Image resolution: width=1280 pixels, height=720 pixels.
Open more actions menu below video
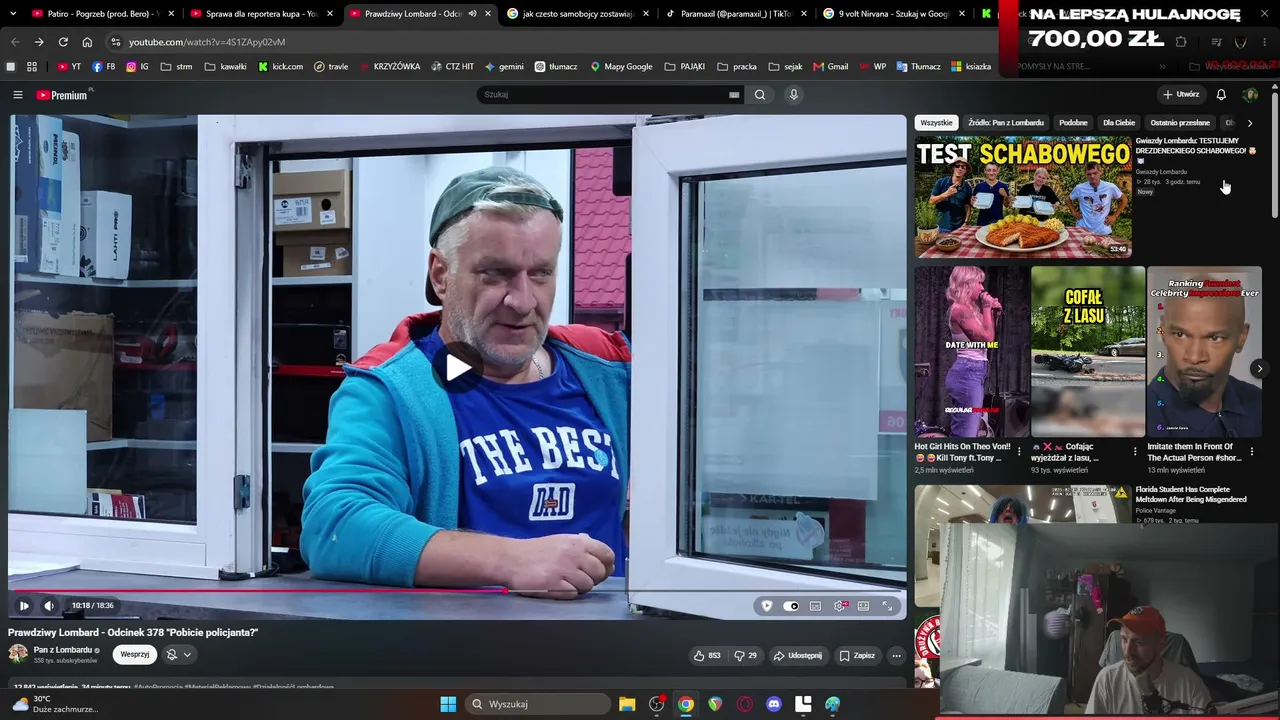coord(896,656)
